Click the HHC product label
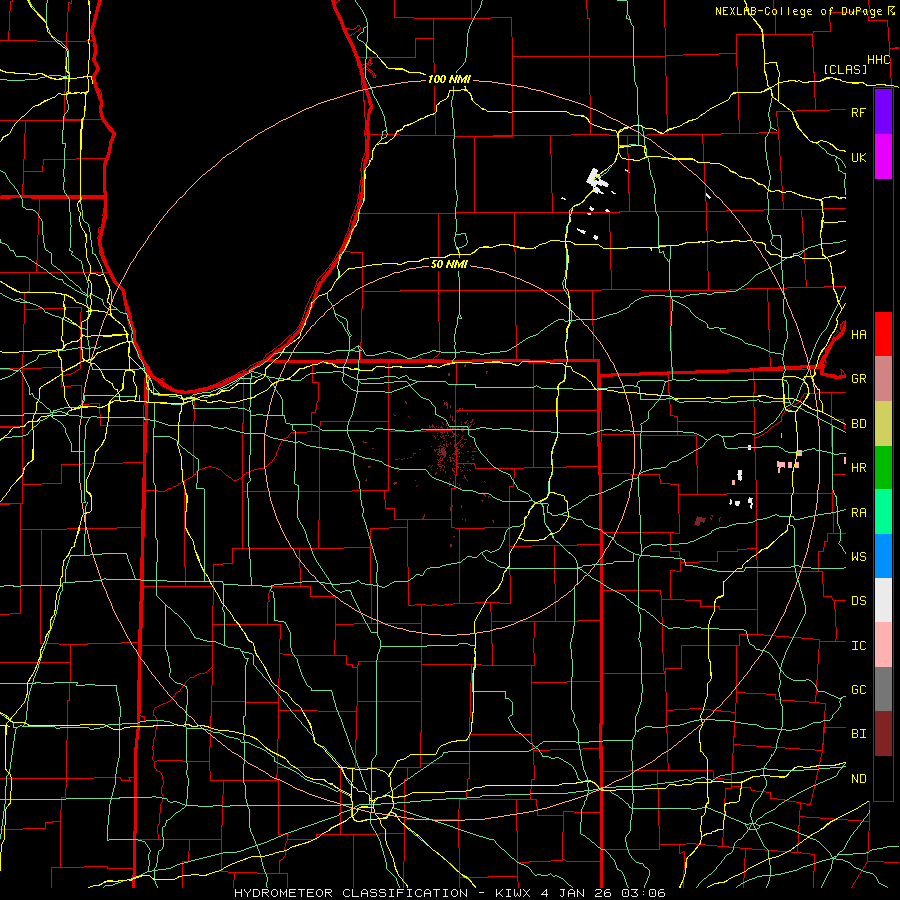This screenshot has width=900, height=900. (878, 60)
